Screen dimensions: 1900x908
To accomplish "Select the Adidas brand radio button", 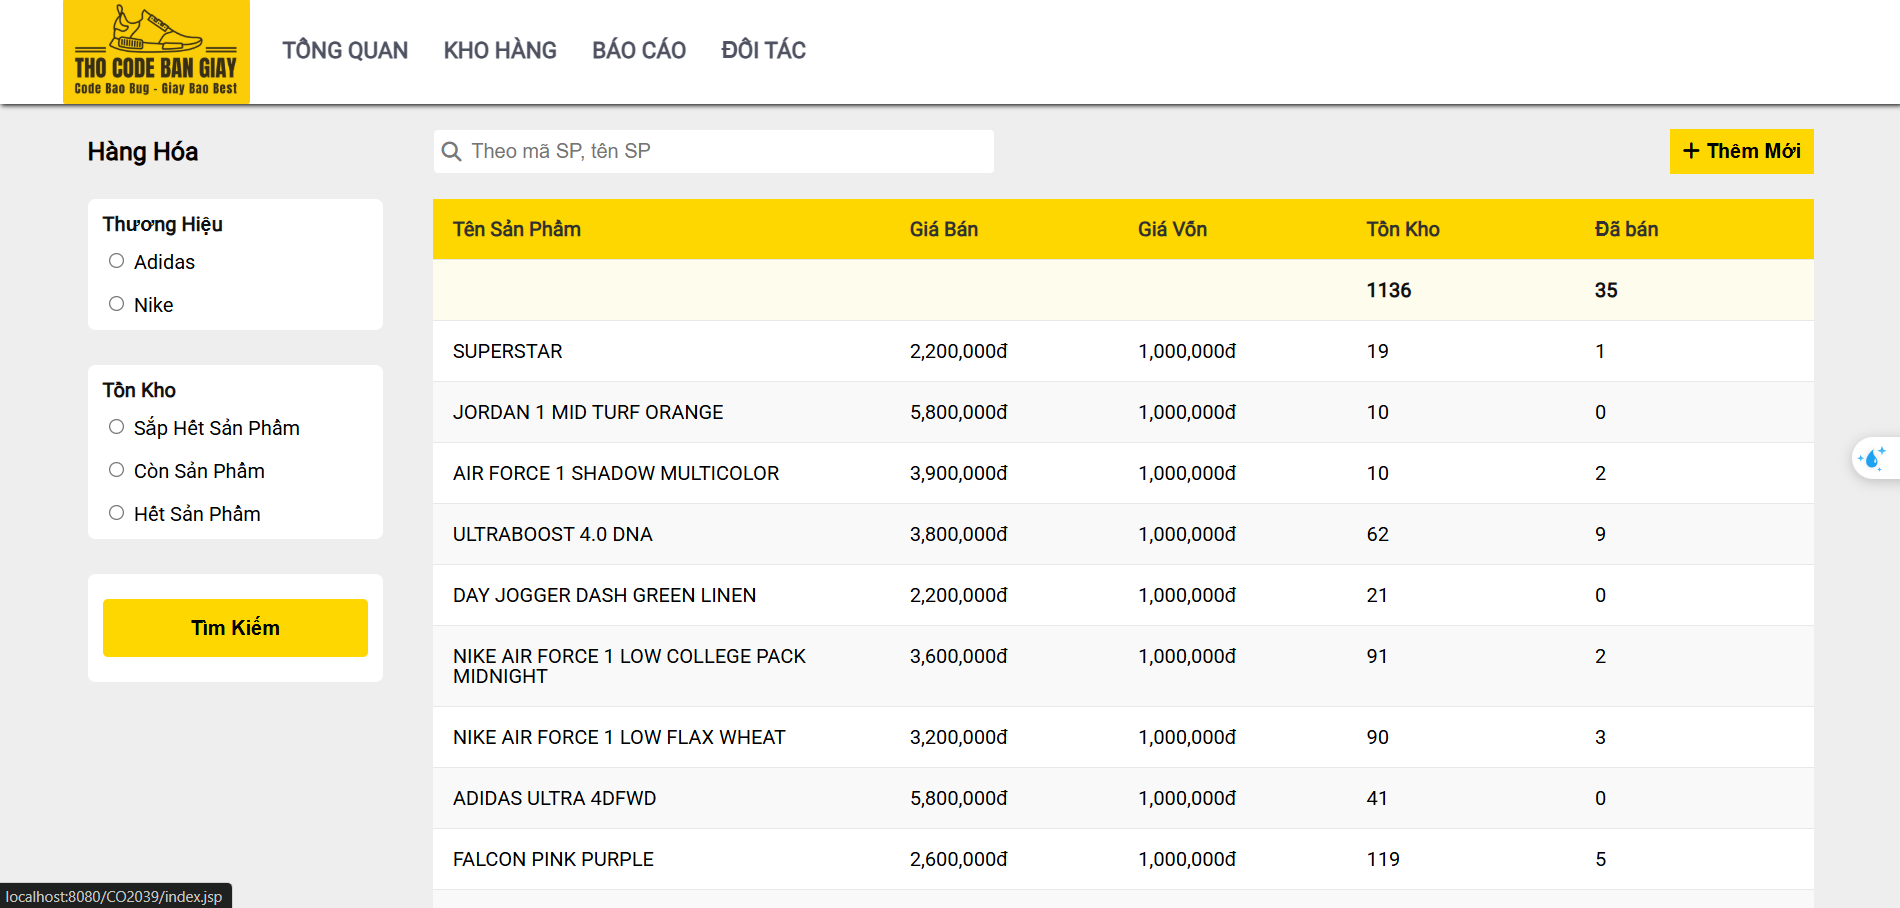I will click(117, 261).
